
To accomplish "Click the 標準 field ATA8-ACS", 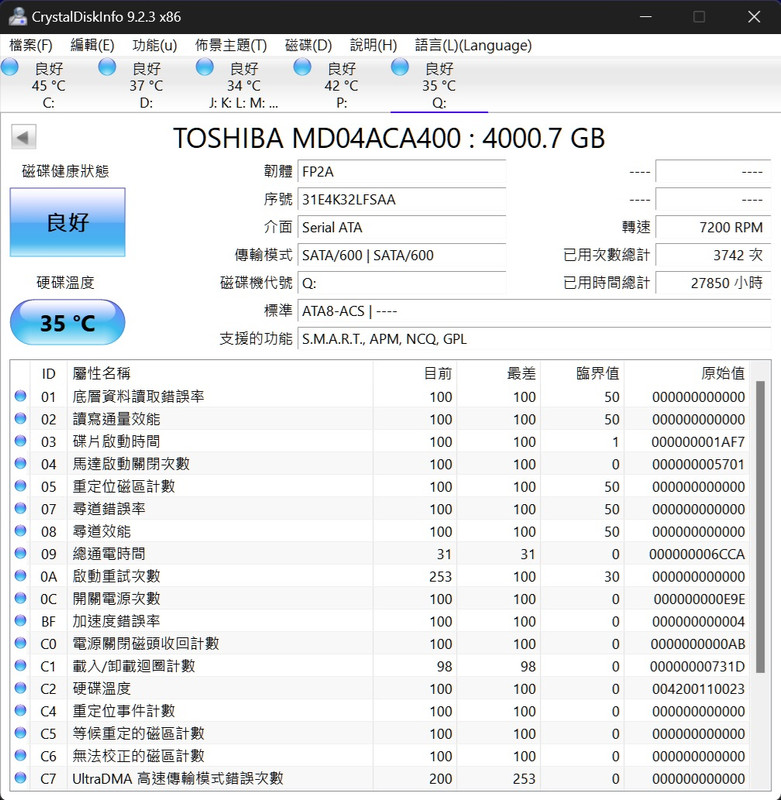I will 534,311.
